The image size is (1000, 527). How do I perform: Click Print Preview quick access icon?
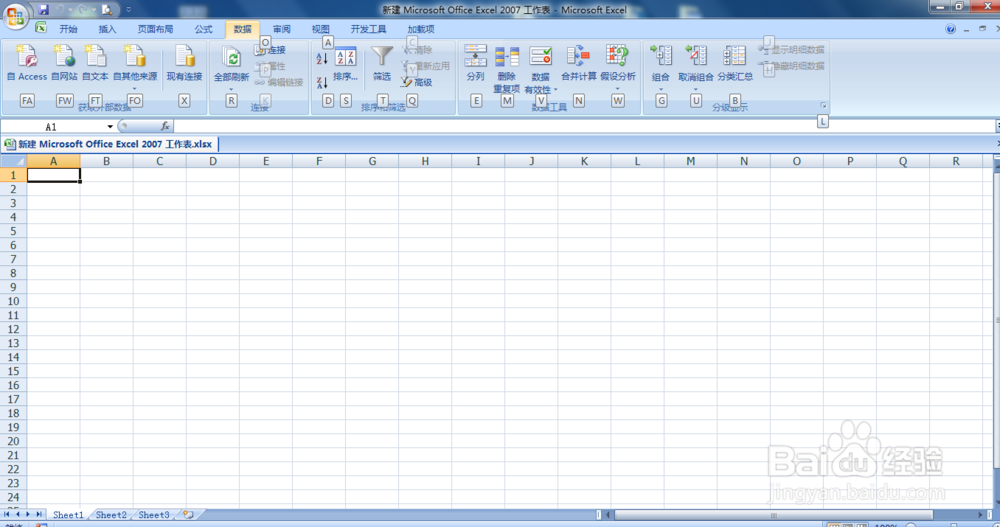point(107,10)
